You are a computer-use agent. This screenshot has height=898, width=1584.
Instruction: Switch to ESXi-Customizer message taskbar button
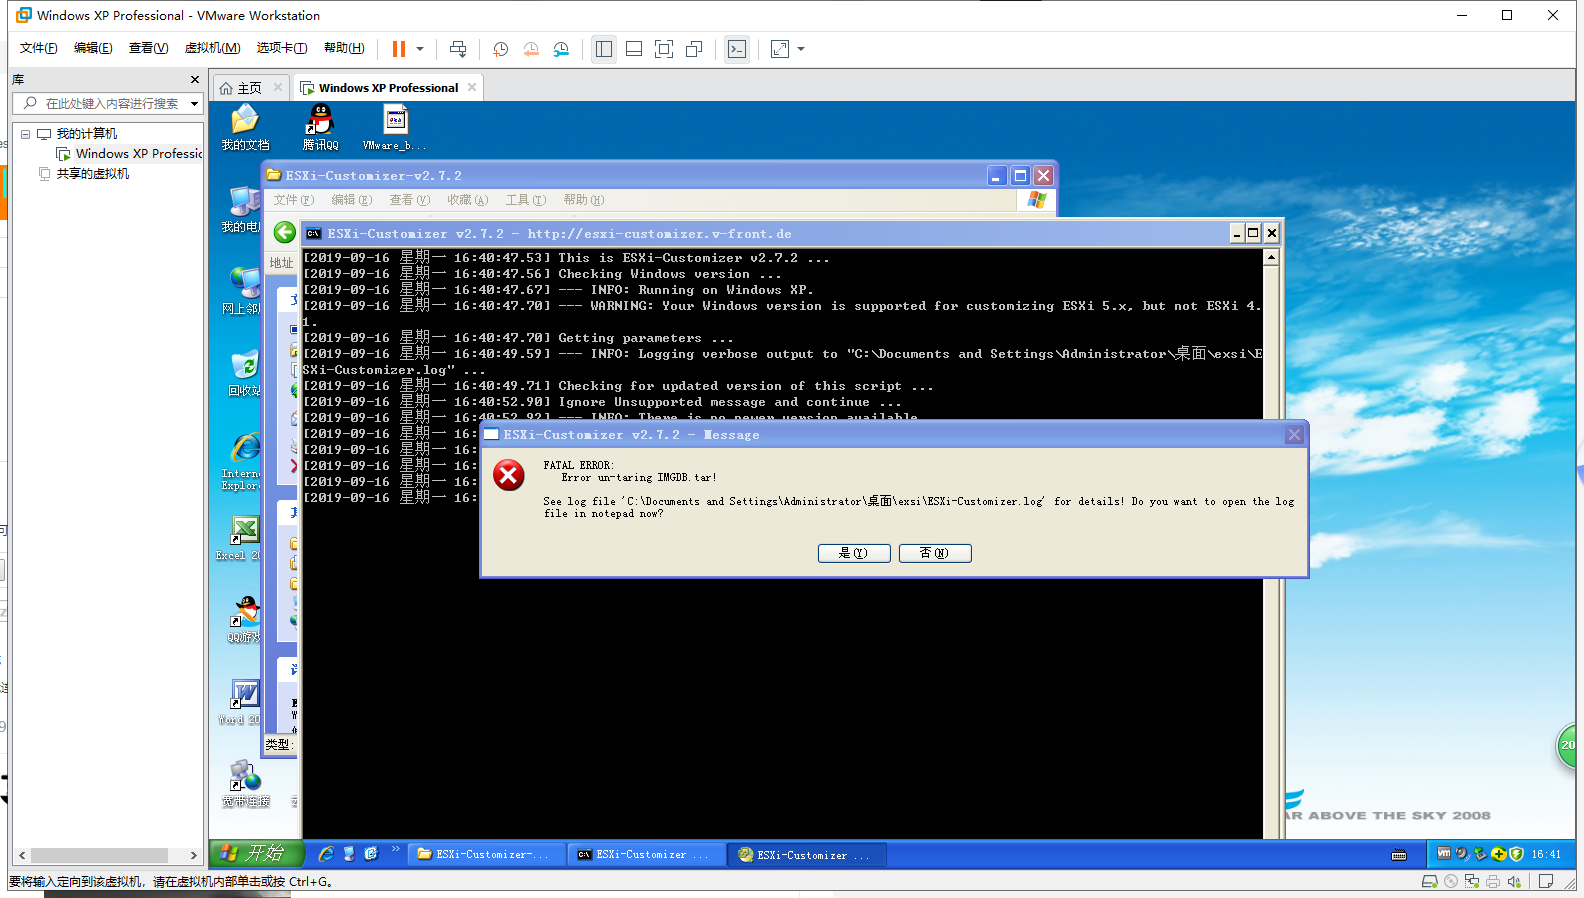pos(805,854)
